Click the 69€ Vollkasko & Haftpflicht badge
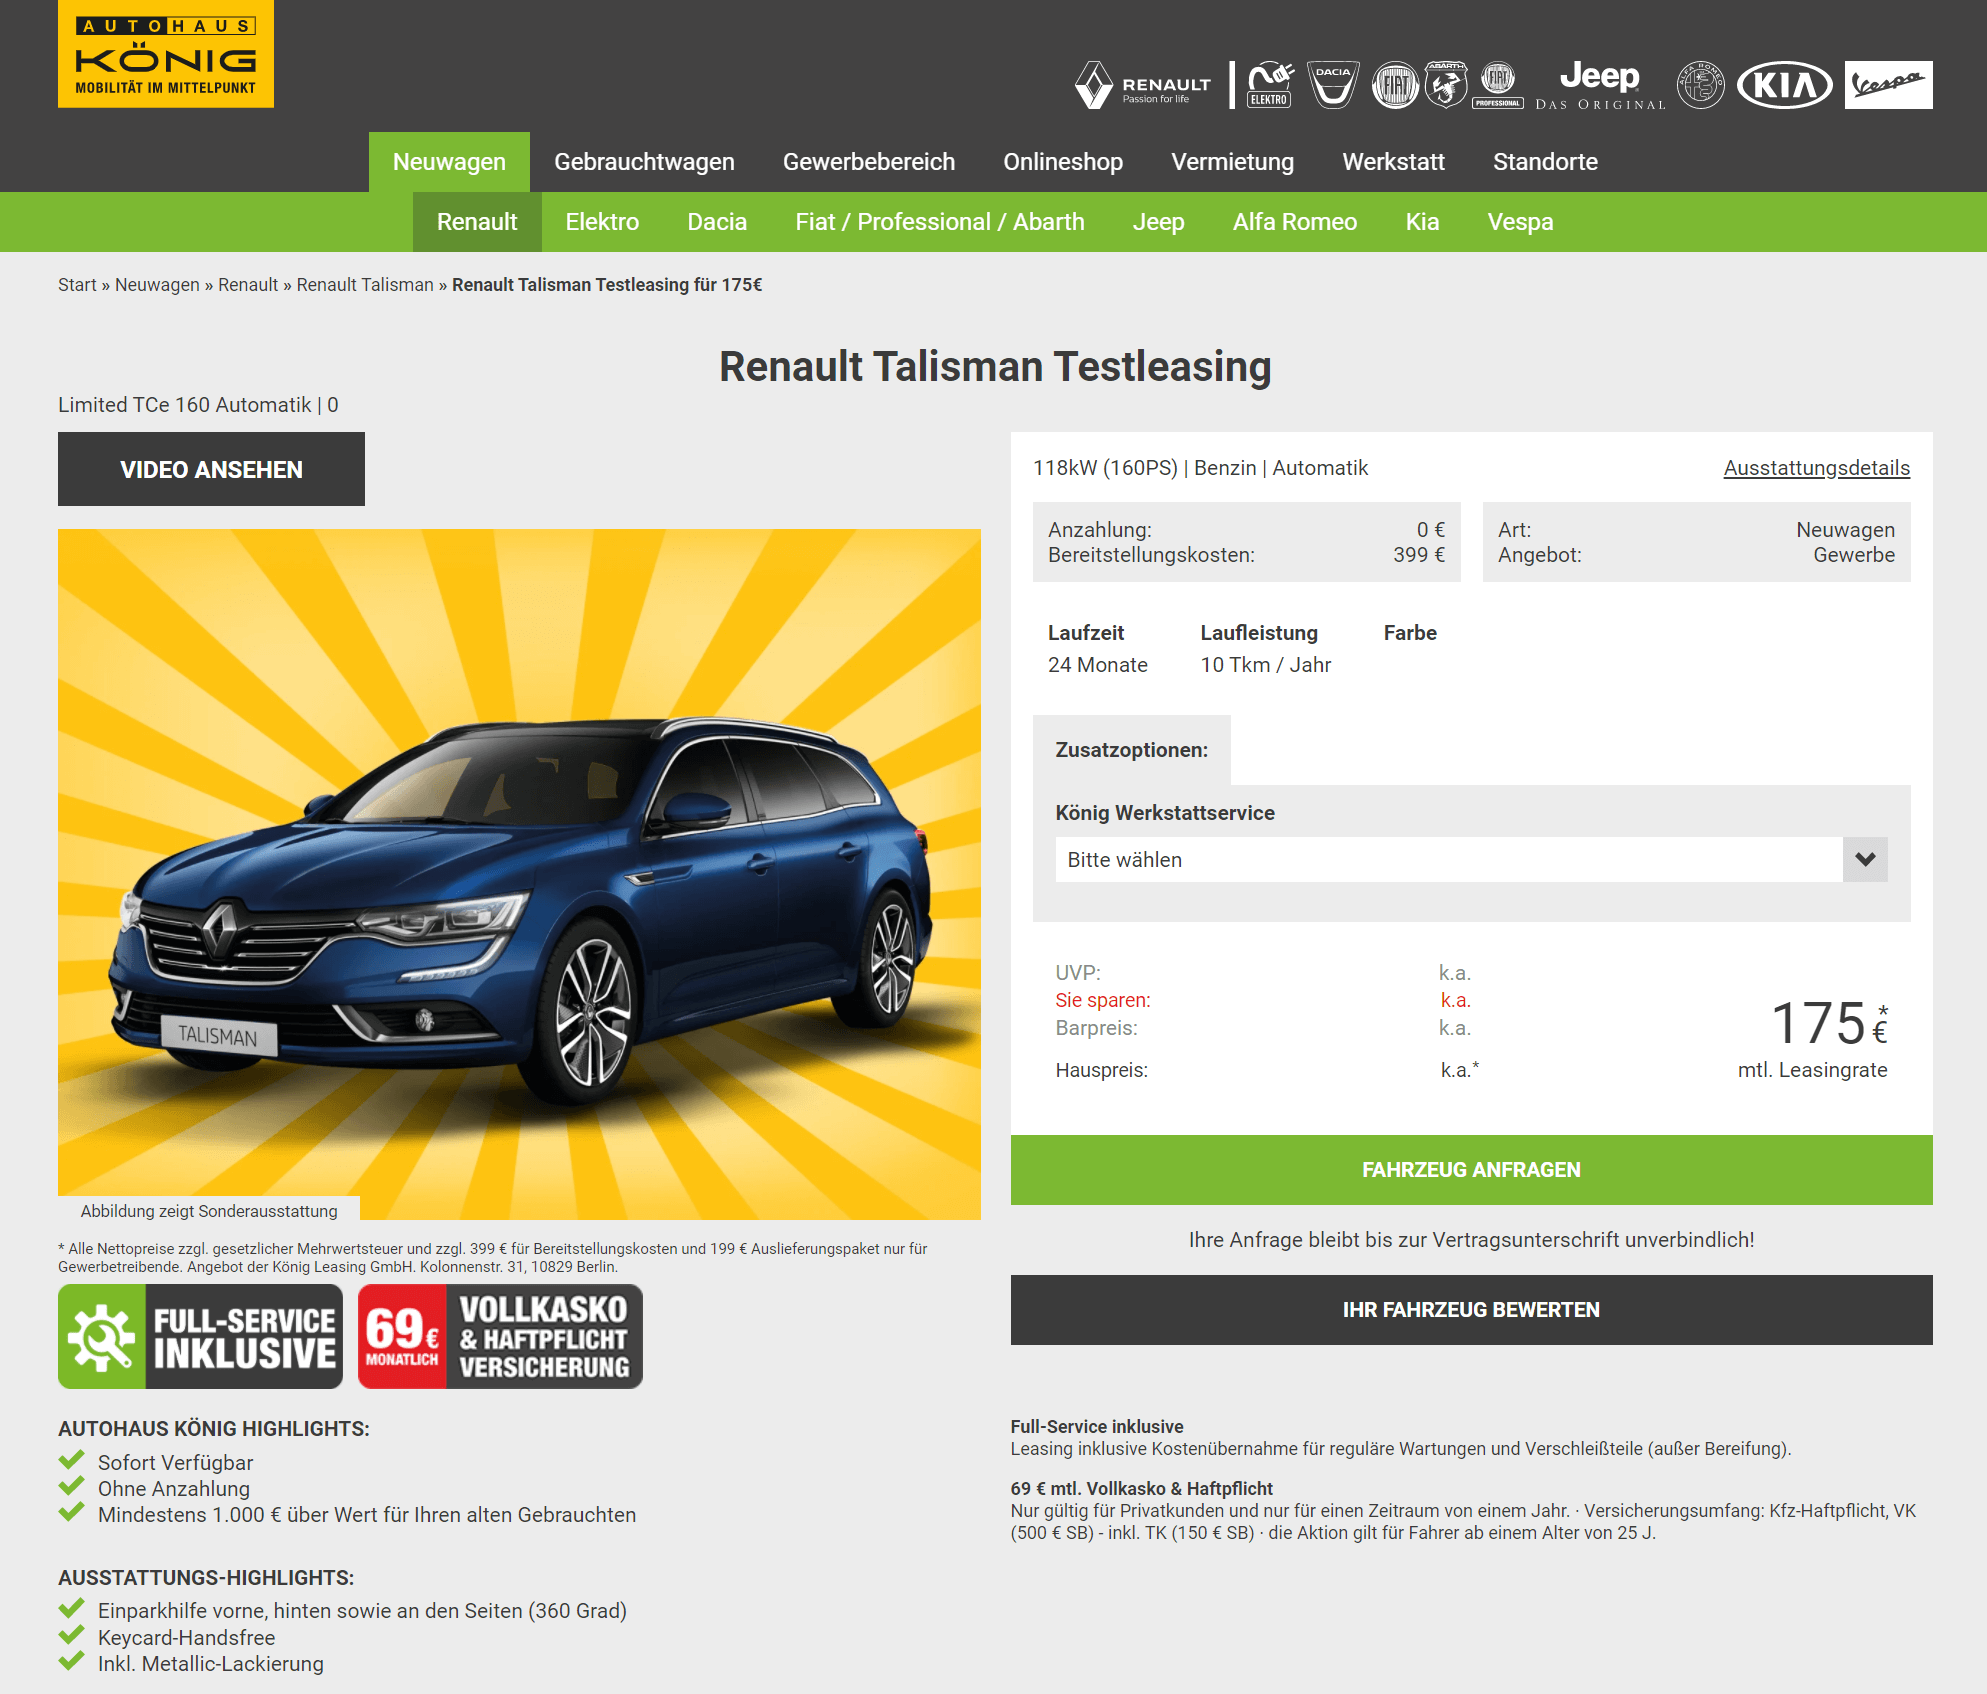 click(500, 1337)
